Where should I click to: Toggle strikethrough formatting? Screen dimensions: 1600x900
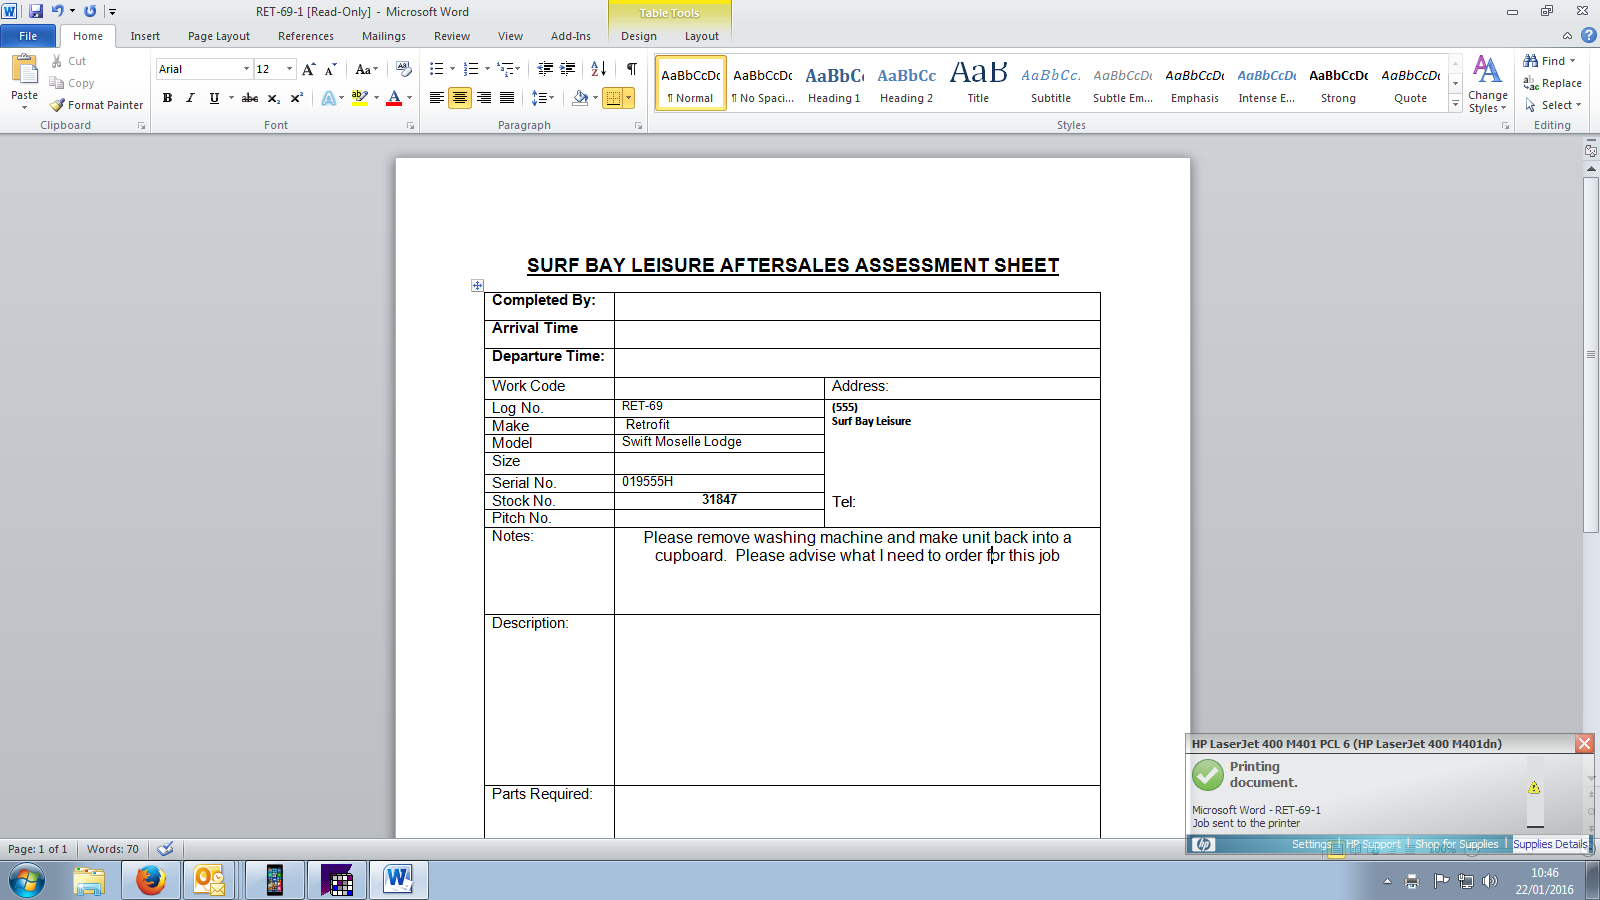[x=250, y=98]
